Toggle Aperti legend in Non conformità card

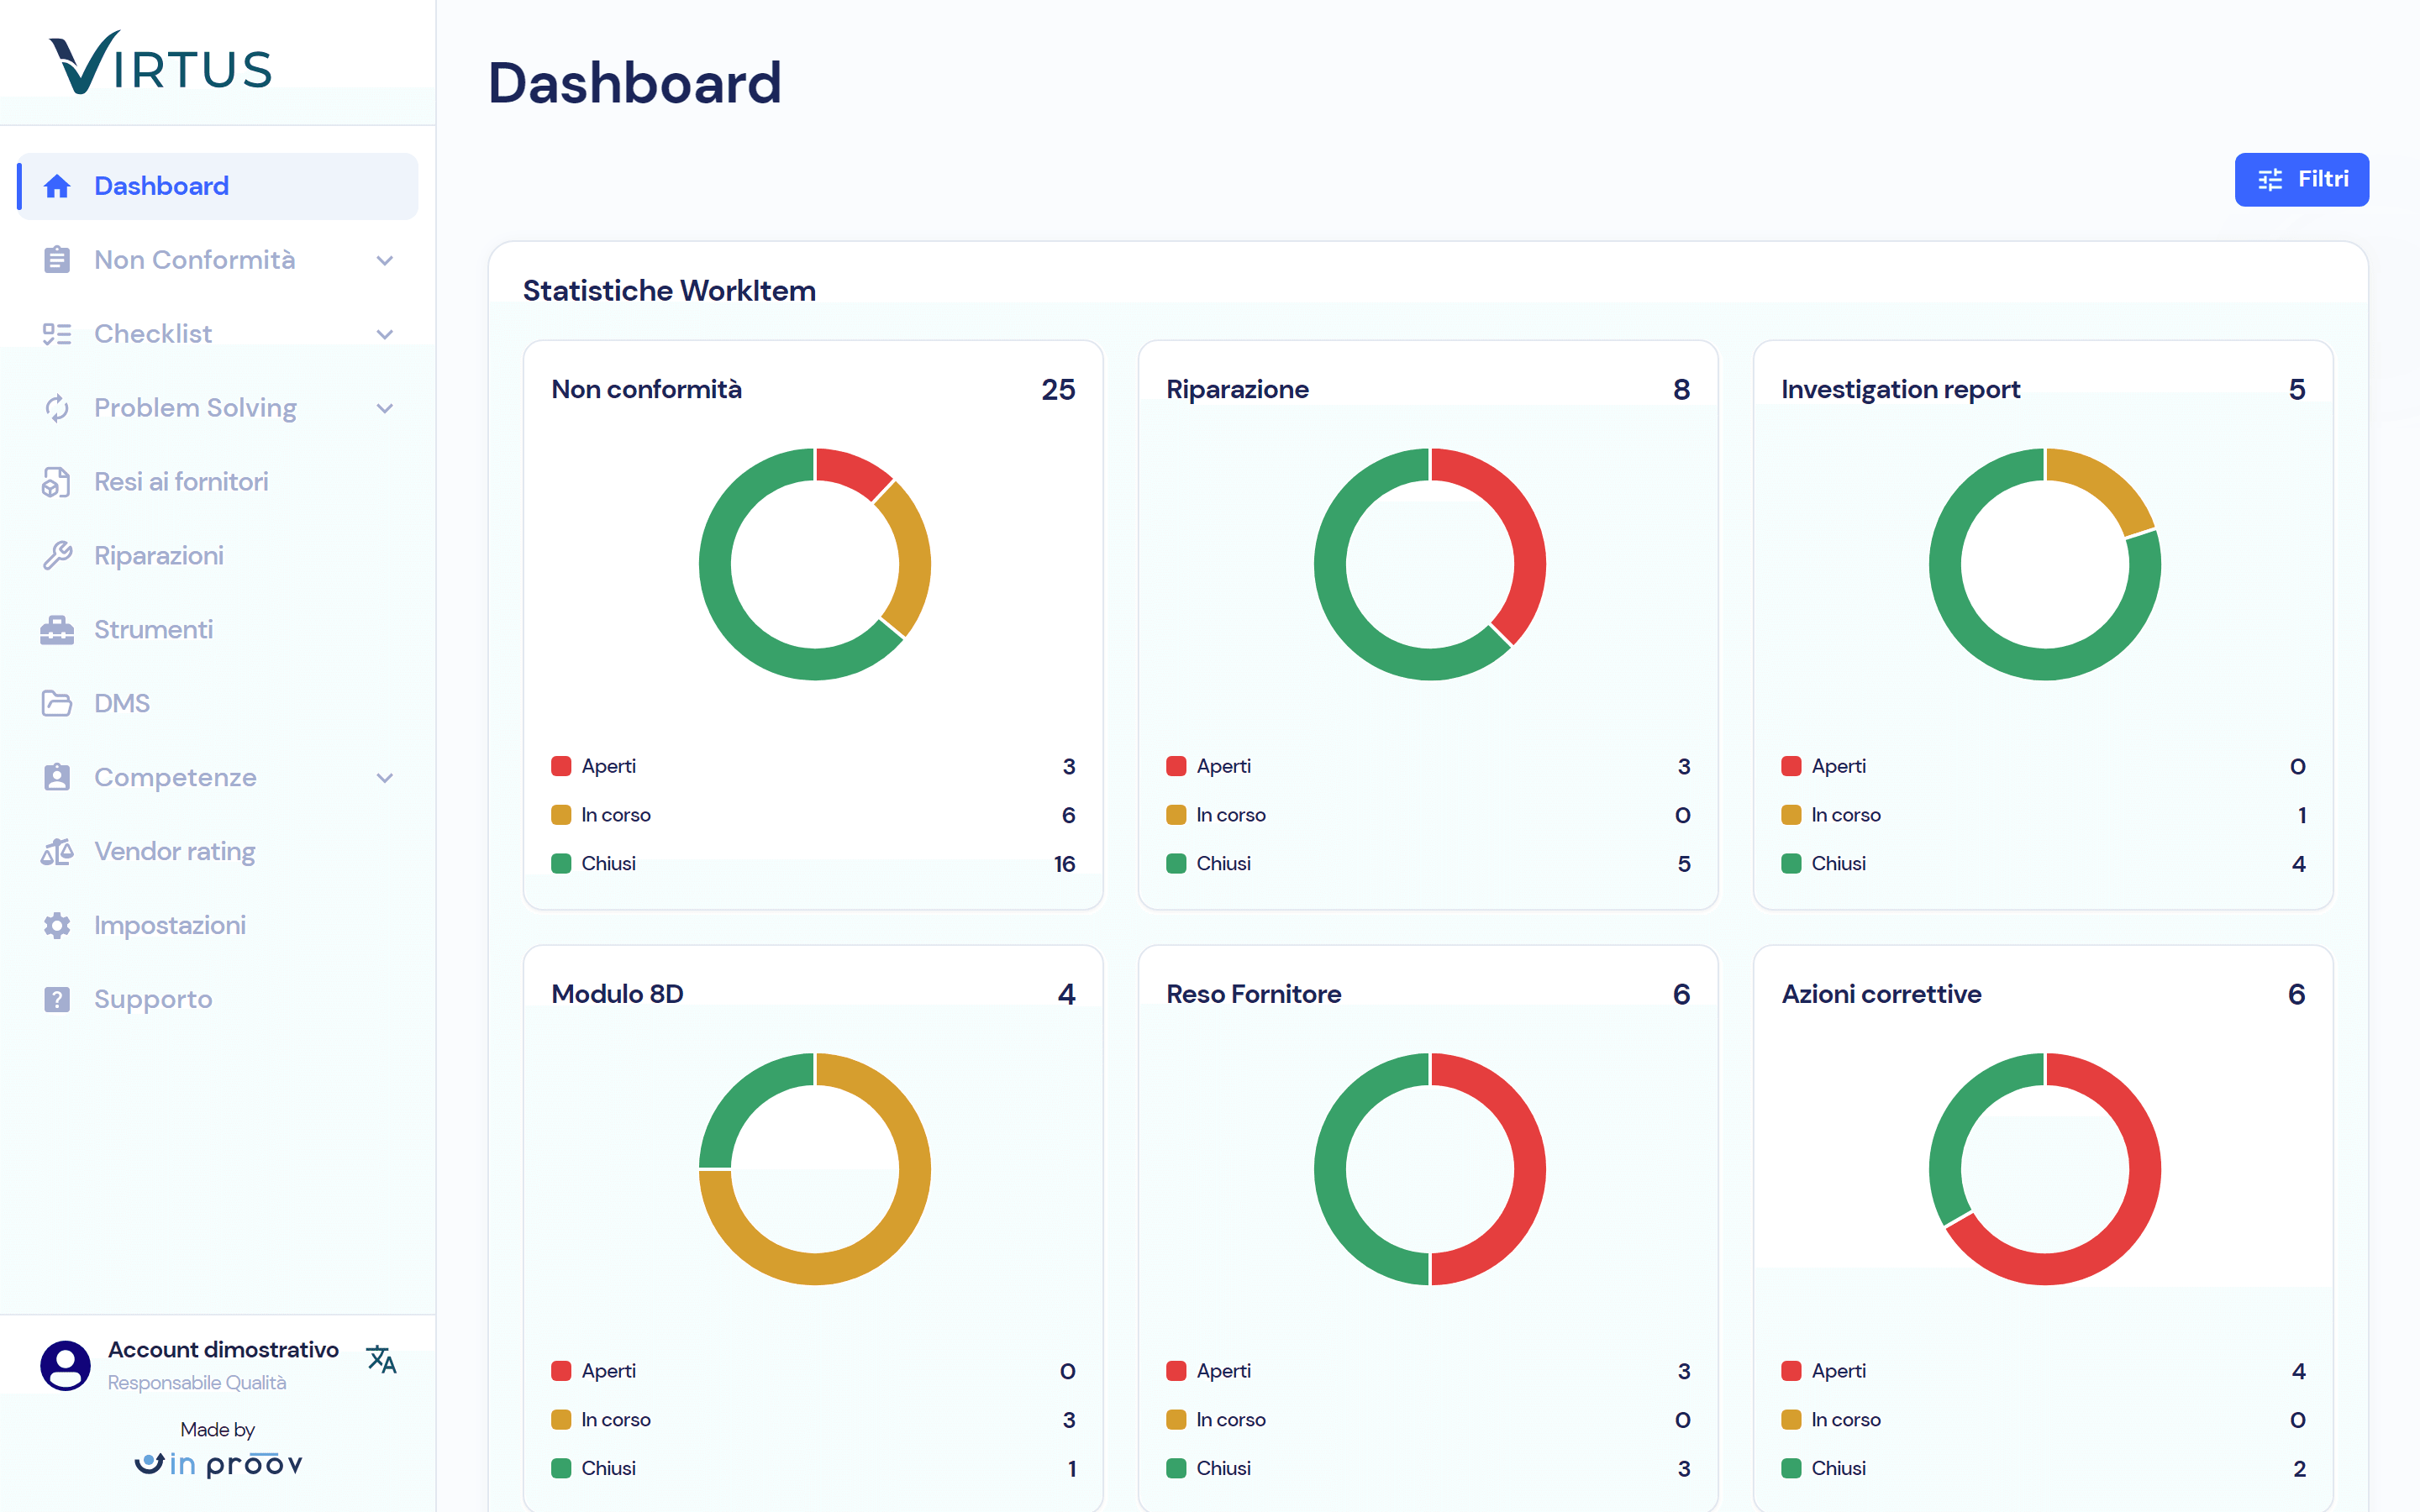(x=594, y=767)
